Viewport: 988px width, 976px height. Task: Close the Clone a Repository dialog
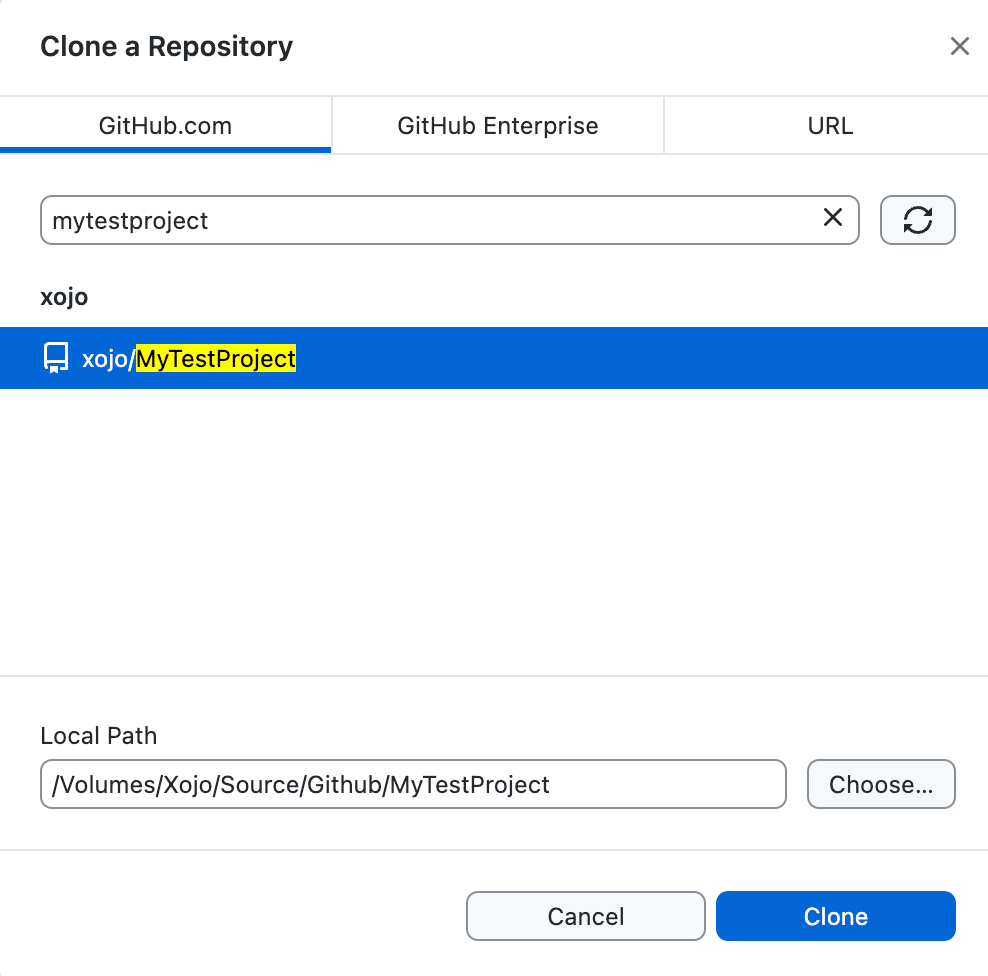[959, 46]
